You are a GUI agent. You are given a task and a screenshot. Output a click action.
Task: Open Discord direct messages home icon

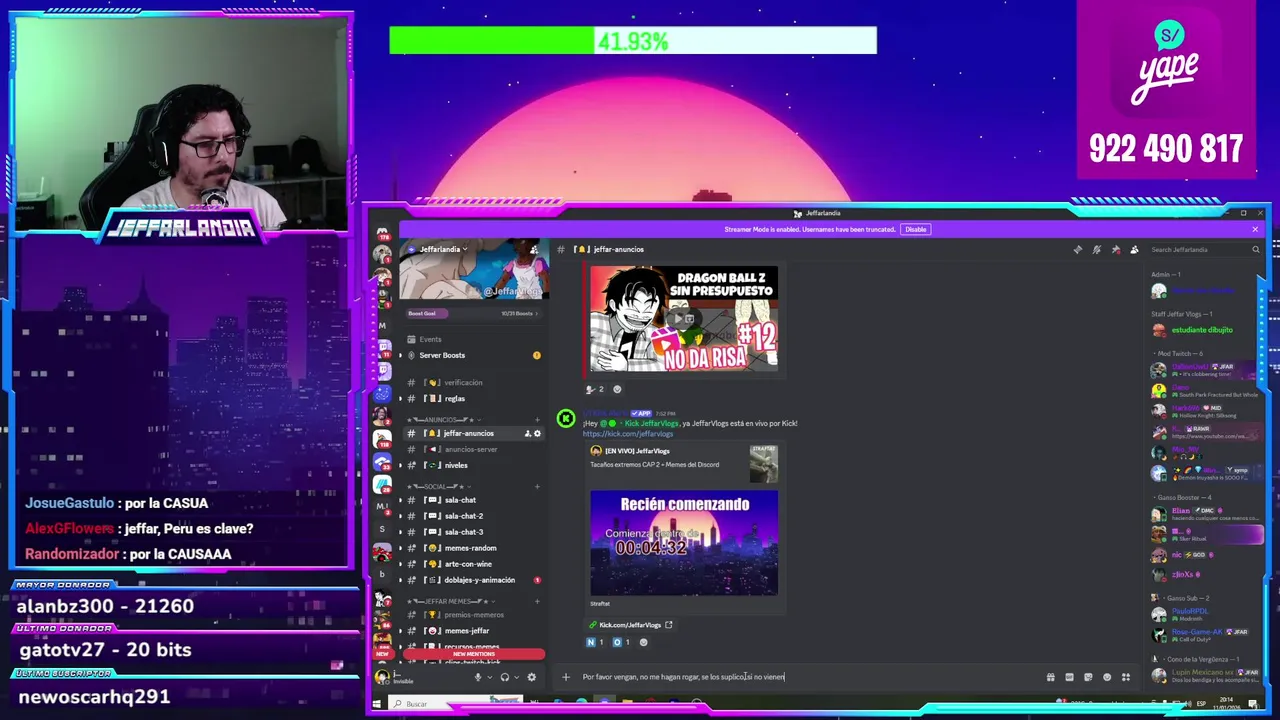[x=382, y=233]
